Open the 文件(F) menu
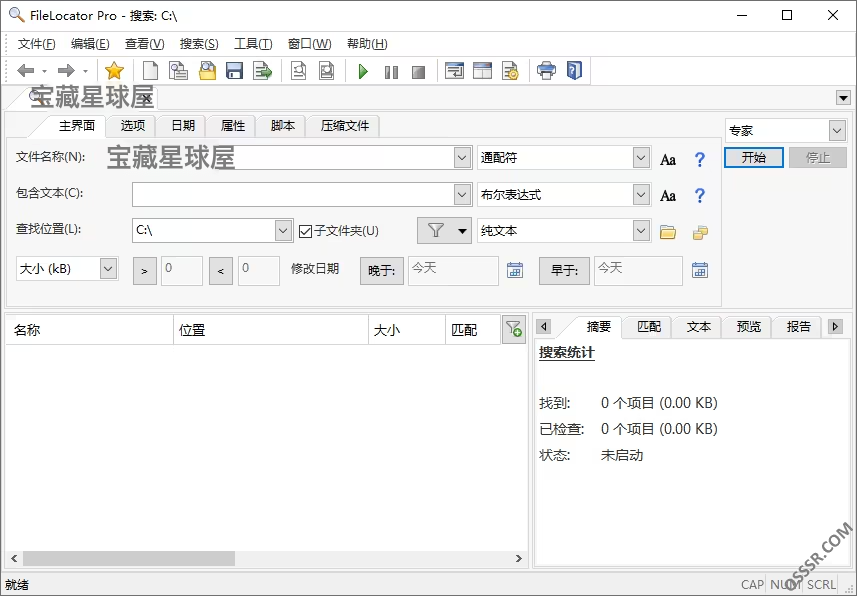The width and height of the screenshot is (857, 596). tap(36, 44)
